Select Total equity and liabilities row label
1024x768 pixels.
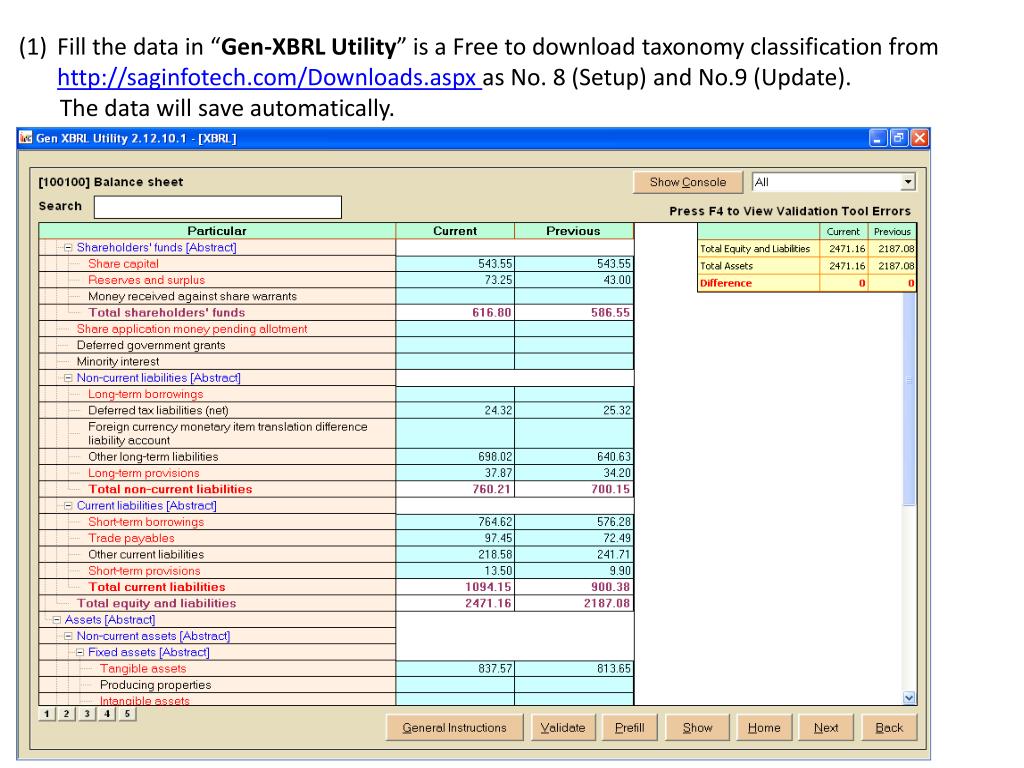(156, 603)
